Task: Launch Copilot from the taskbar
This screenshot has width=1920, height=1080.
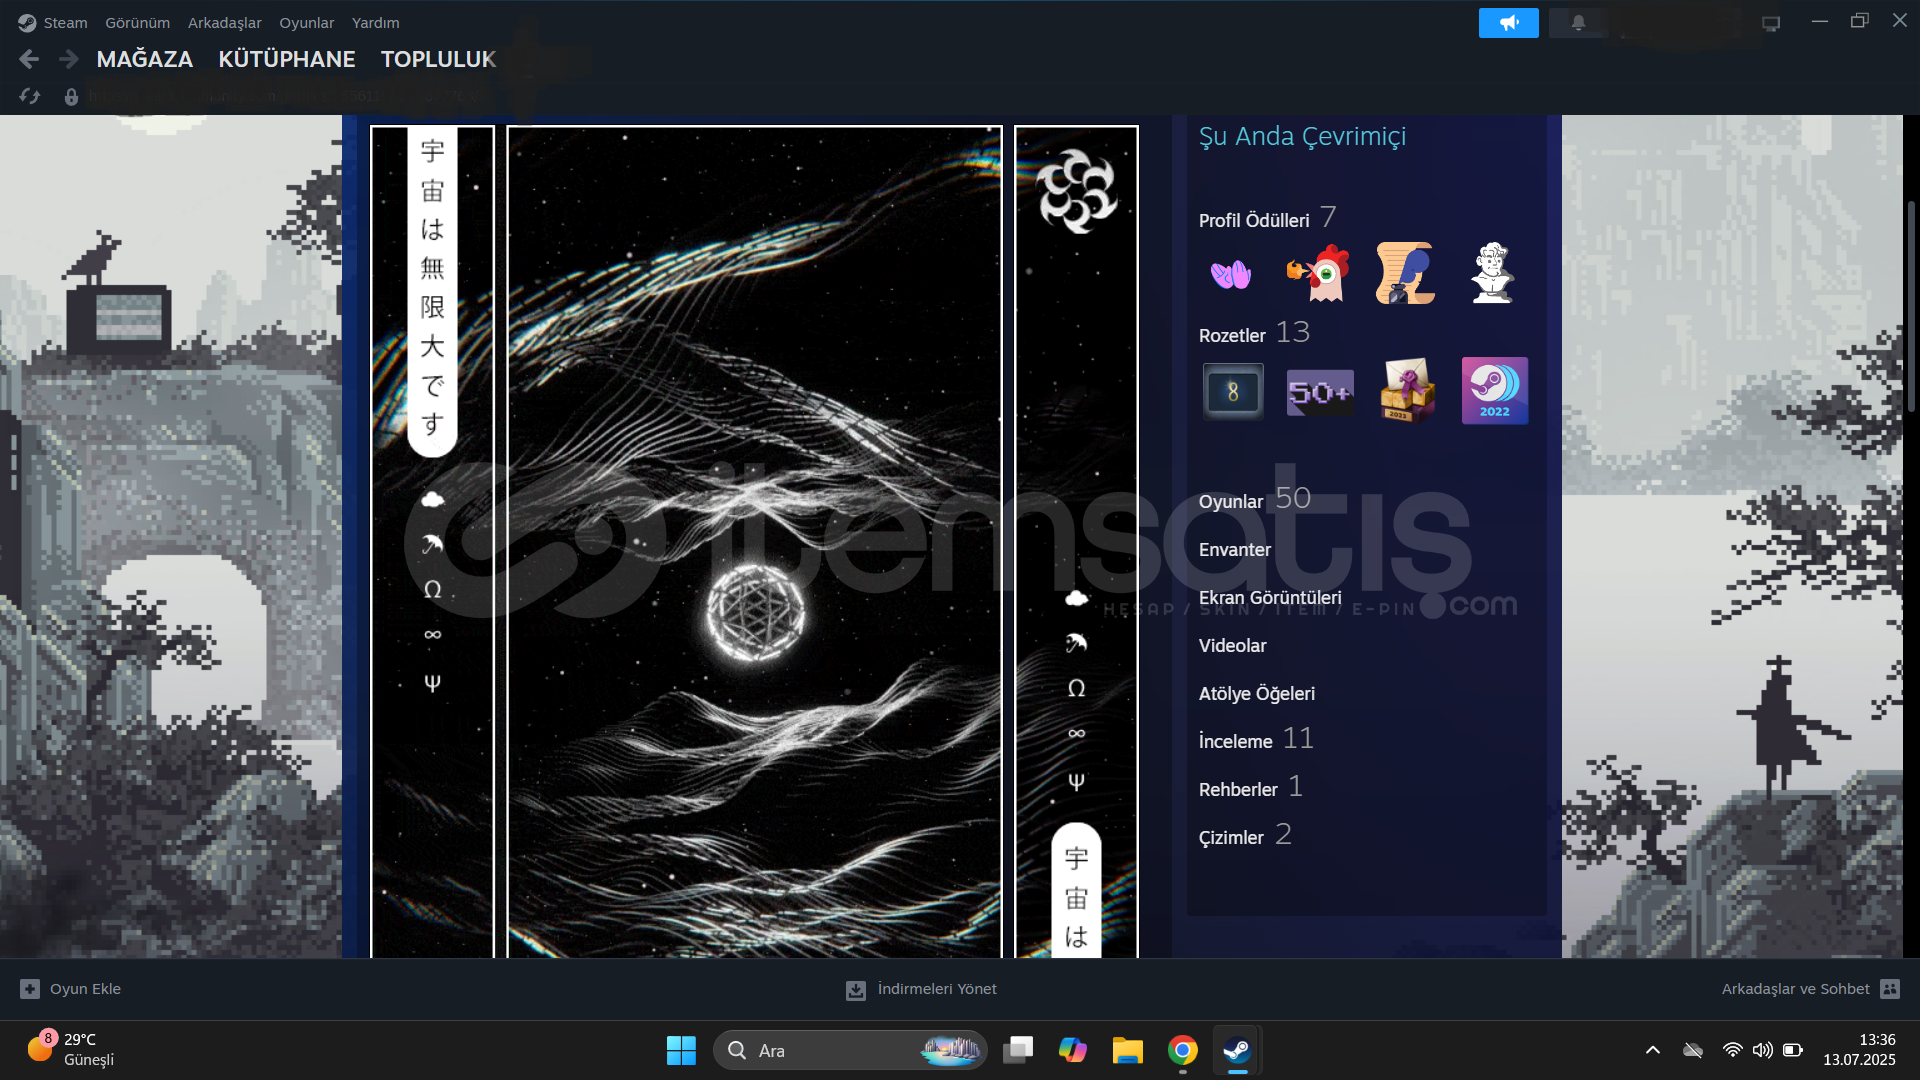Action: coord(1073,1050)
